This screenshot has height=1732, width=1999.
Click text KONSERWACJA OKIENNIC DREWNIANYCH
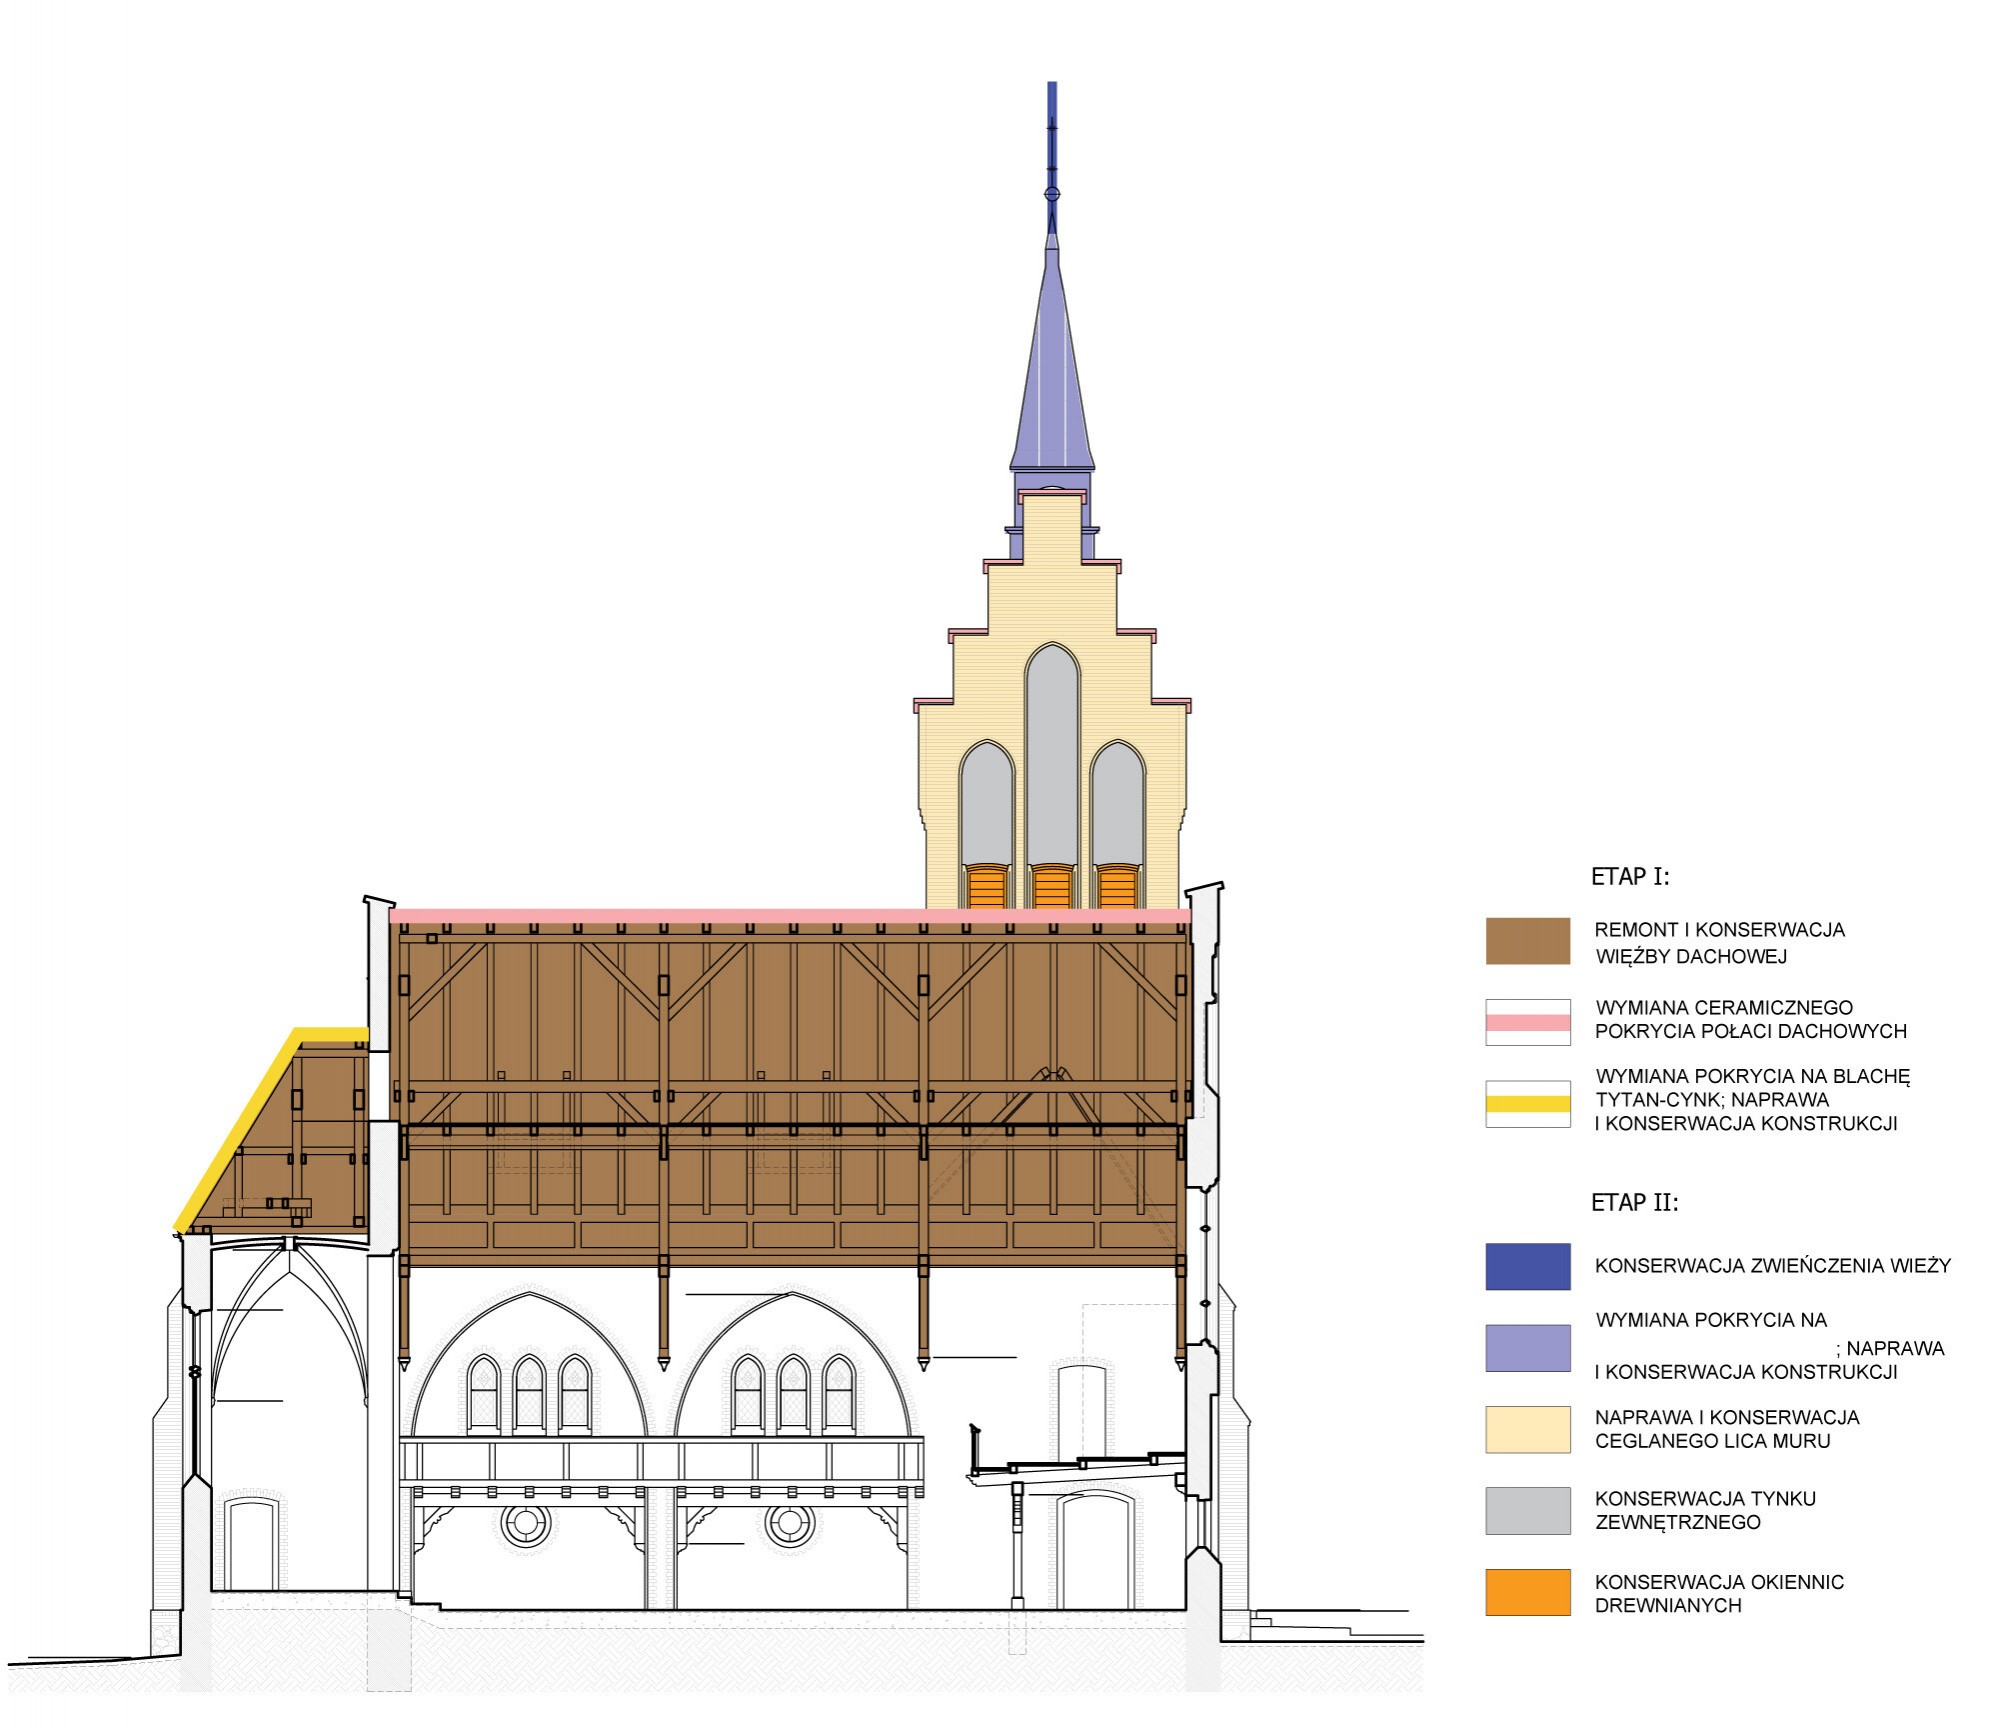[x=1718, y=1593]
